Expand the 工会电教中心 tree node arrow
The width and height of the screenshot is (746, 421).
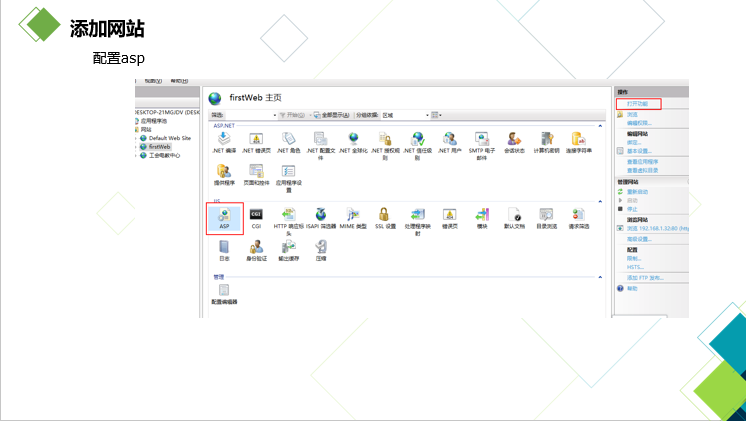137,156
